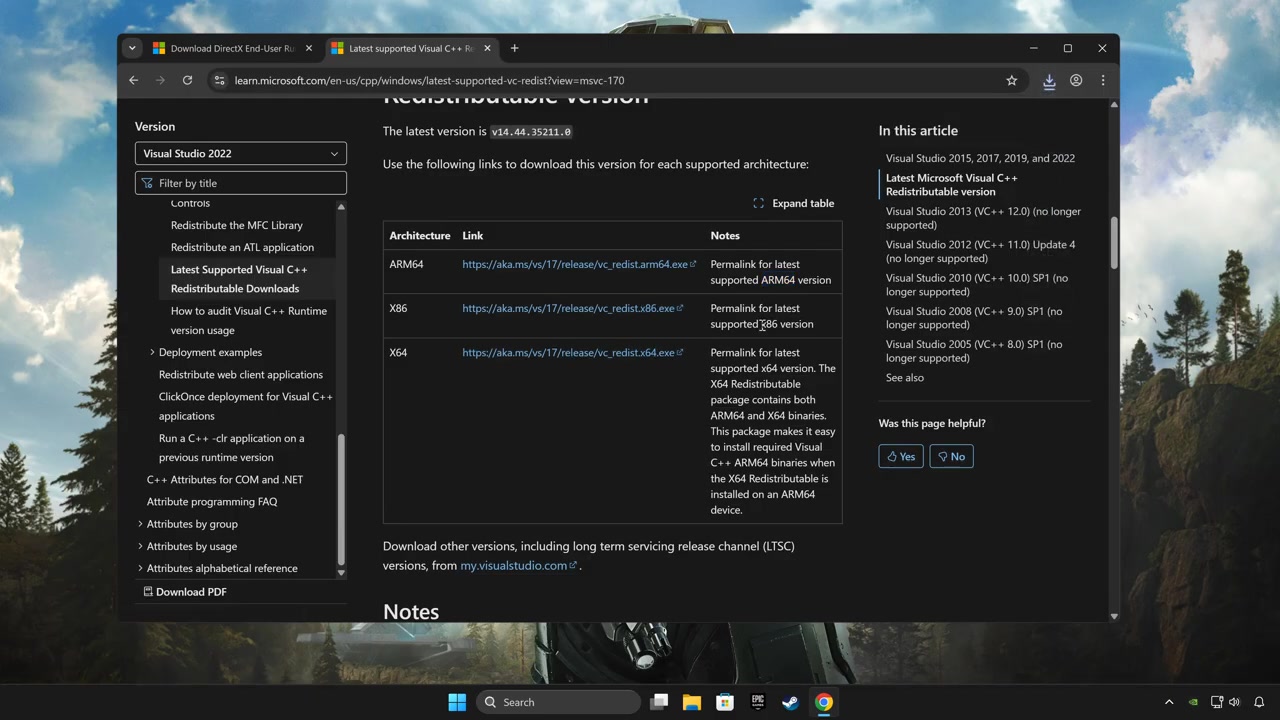Go back with the browser back arrow
Viewport: 1280px width, 720px height.
click(x=133, y=80)
